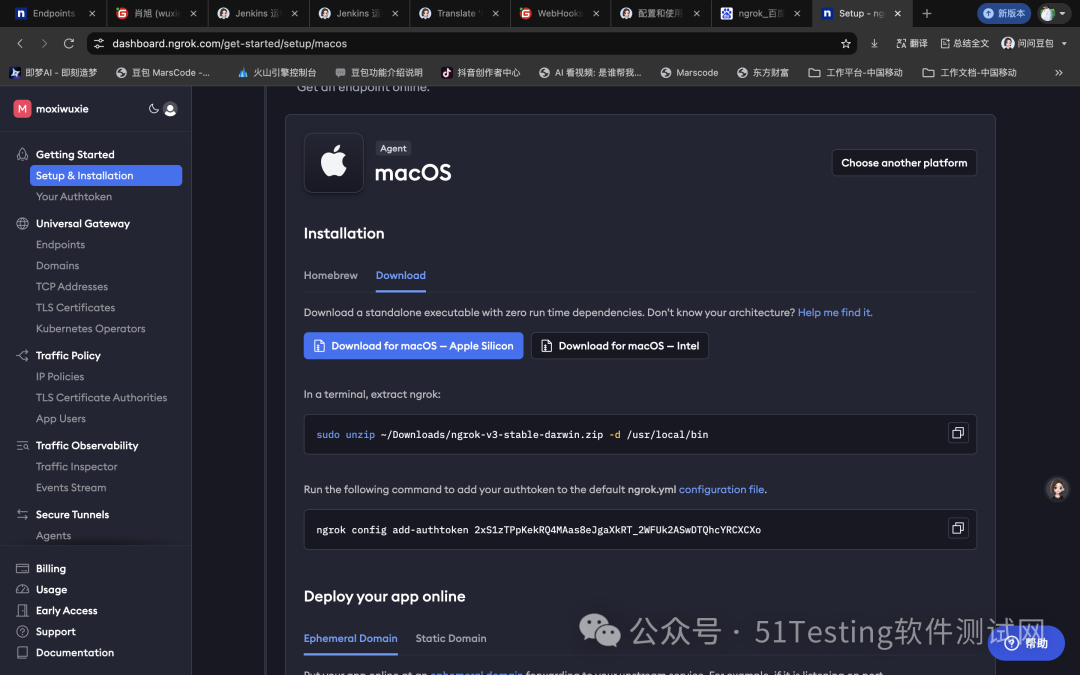1080x675 pixels.
Task: Open Domains in sidebar
Action: coord(57,265)
